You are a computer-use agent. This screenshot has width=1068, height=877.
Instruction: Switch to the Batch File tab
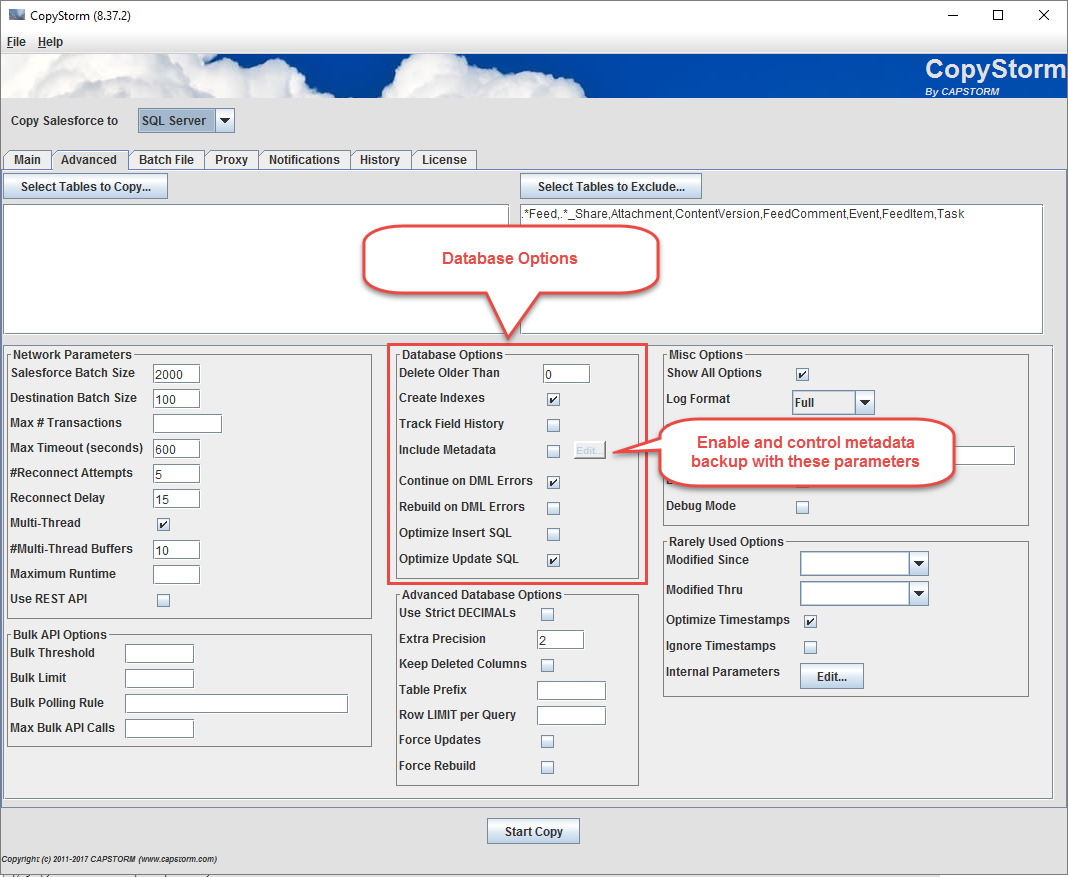166,160
